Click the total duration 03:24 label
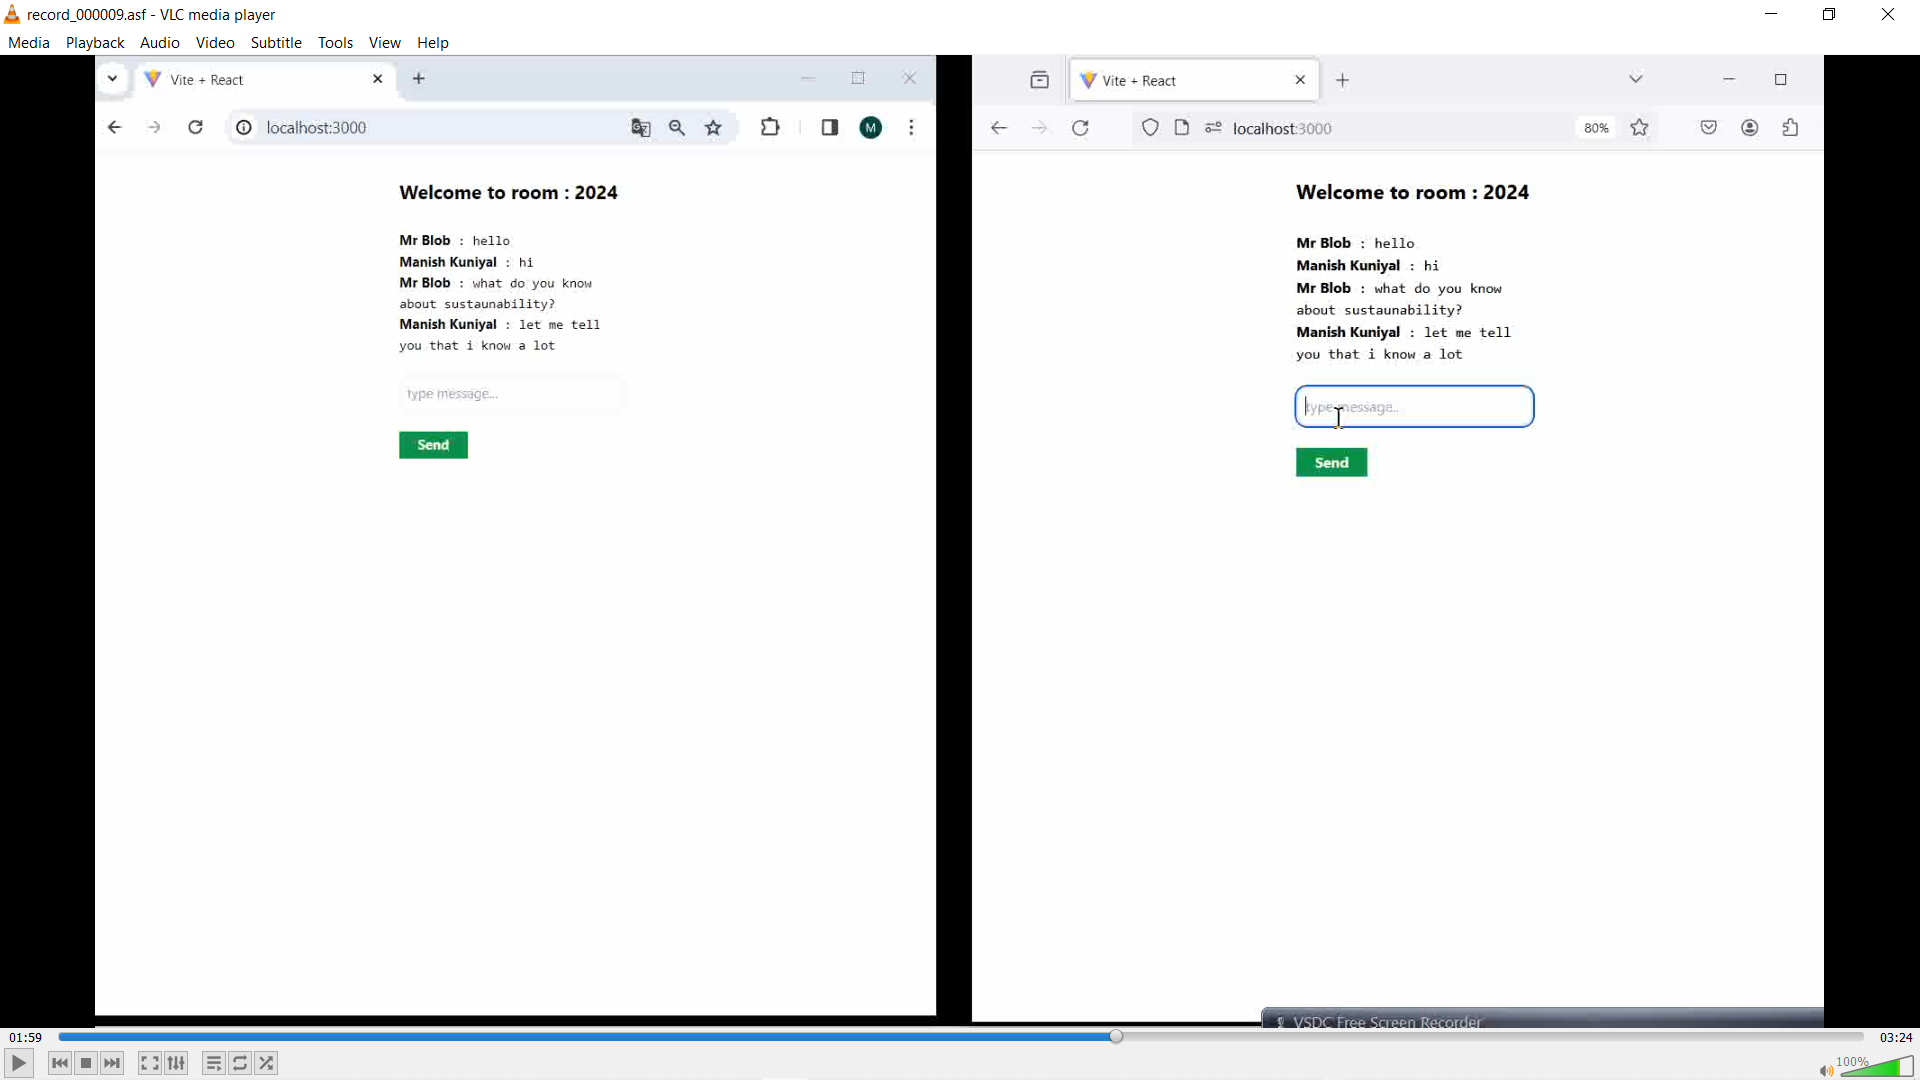The image size is (1920, 1080). 1896,1037
